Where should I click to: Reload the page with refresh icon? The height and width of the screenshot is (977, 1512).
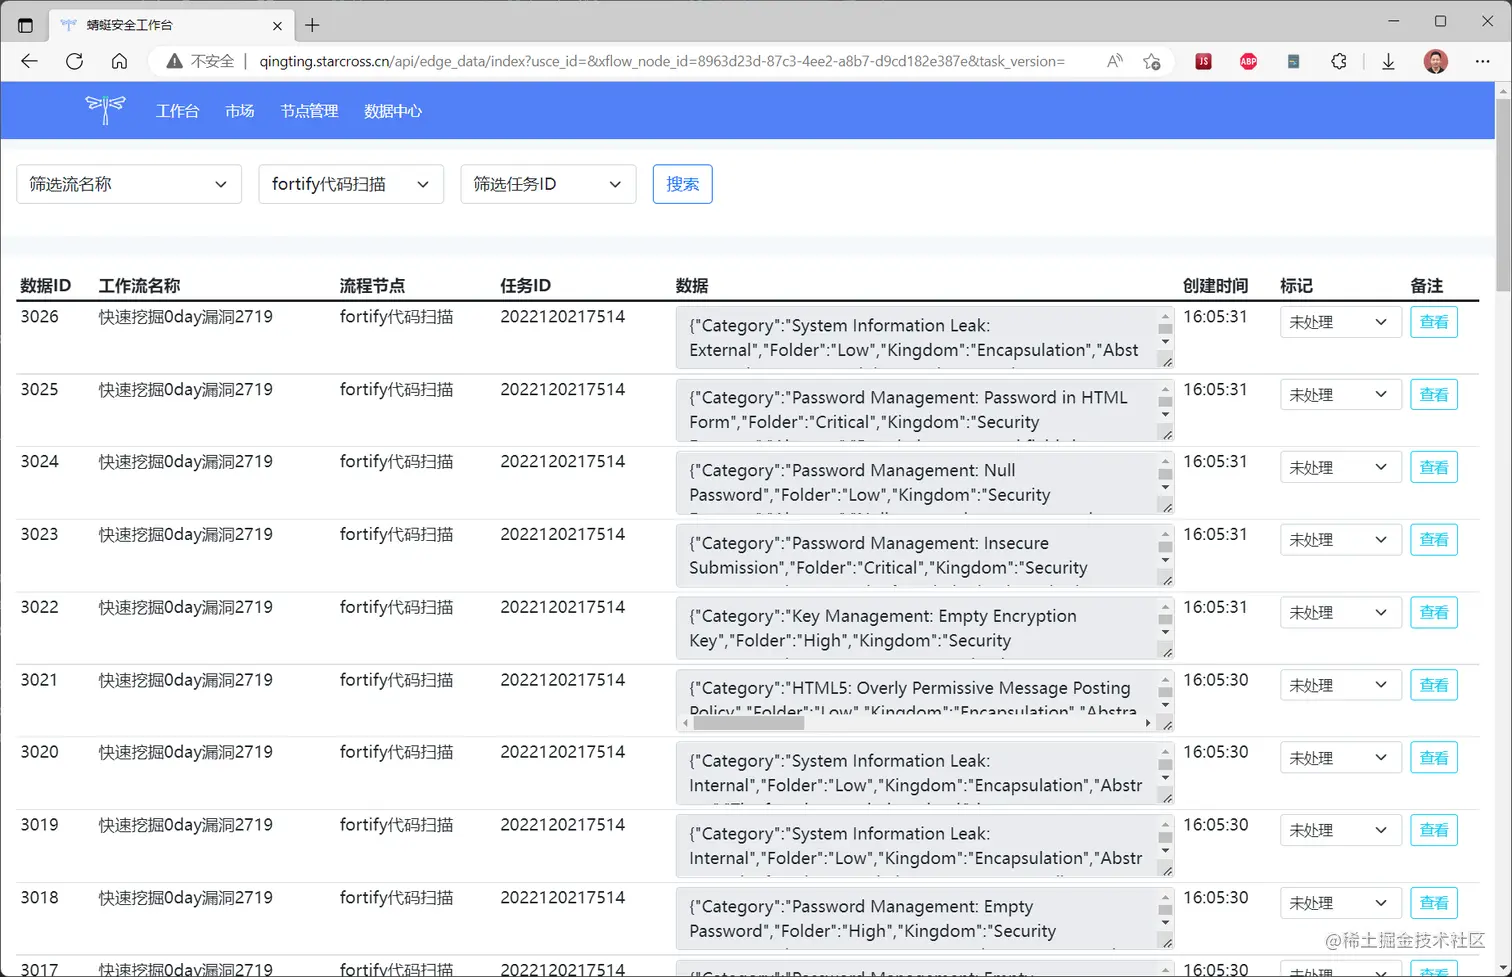pyautogui.click(x=74, y=61)
